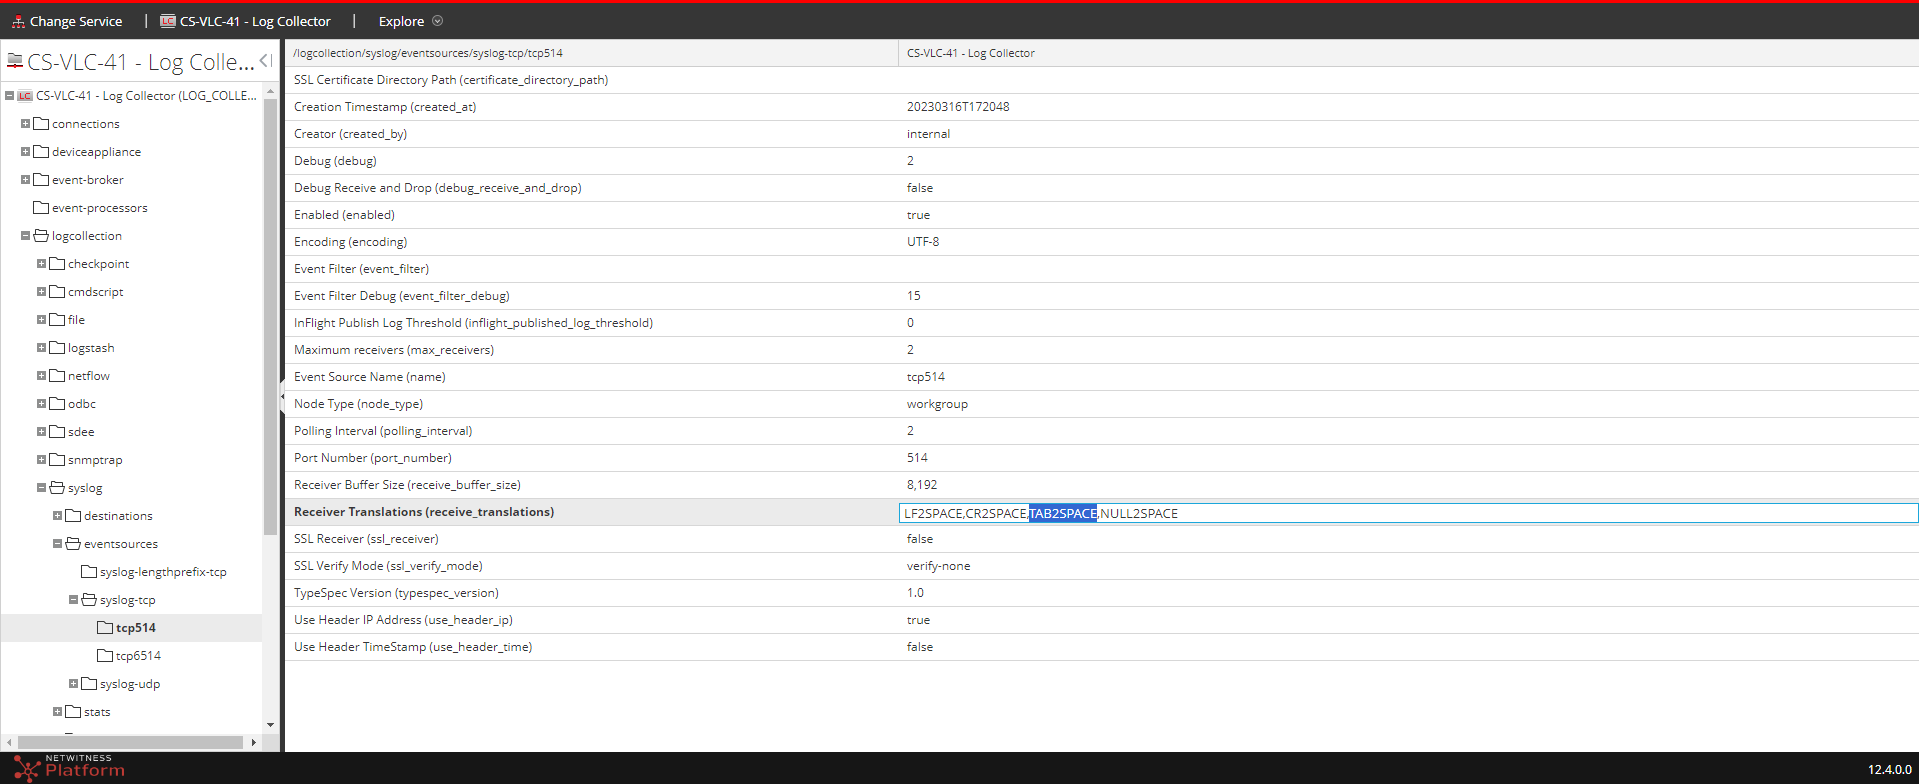Expand the syslog-udp tree node
The width and height of the screenshot is (1919, 784).
(x=73, y=684)
